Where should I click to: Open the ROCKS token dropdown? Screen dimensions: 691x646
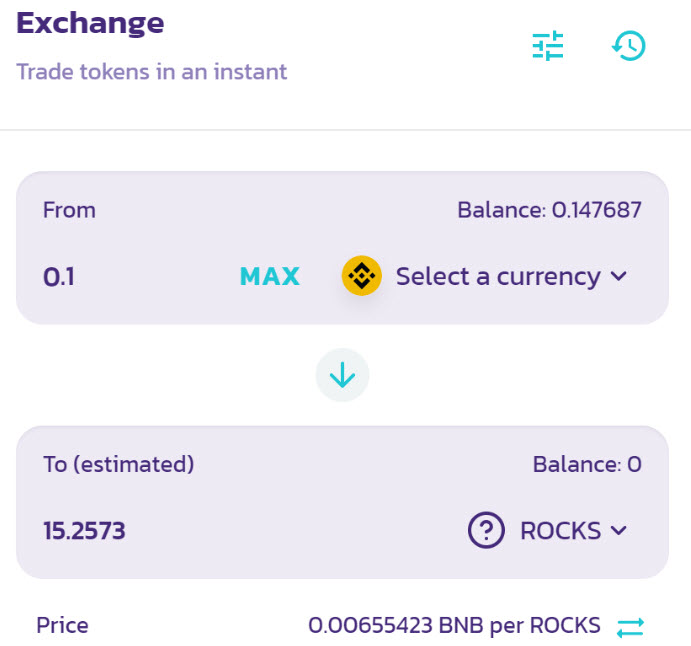pos(560,530)
